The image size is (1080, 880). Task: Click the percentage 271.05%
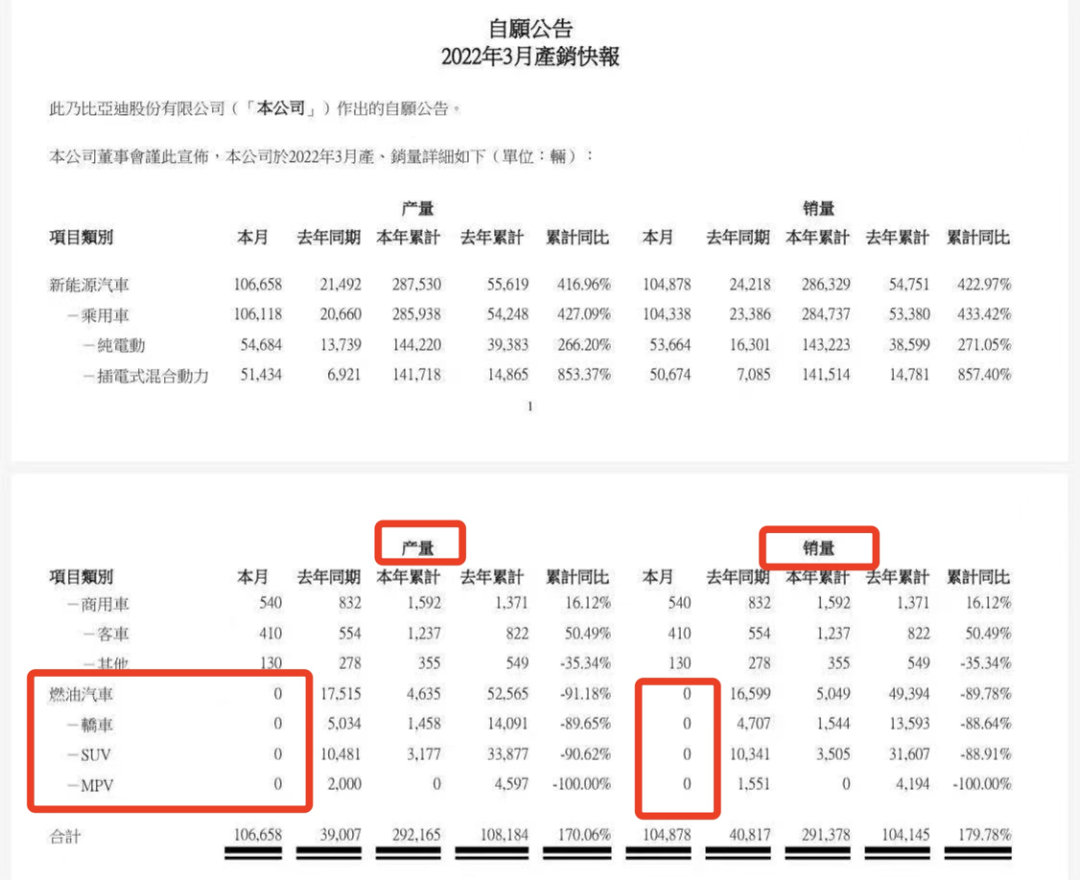click(984, 344)
